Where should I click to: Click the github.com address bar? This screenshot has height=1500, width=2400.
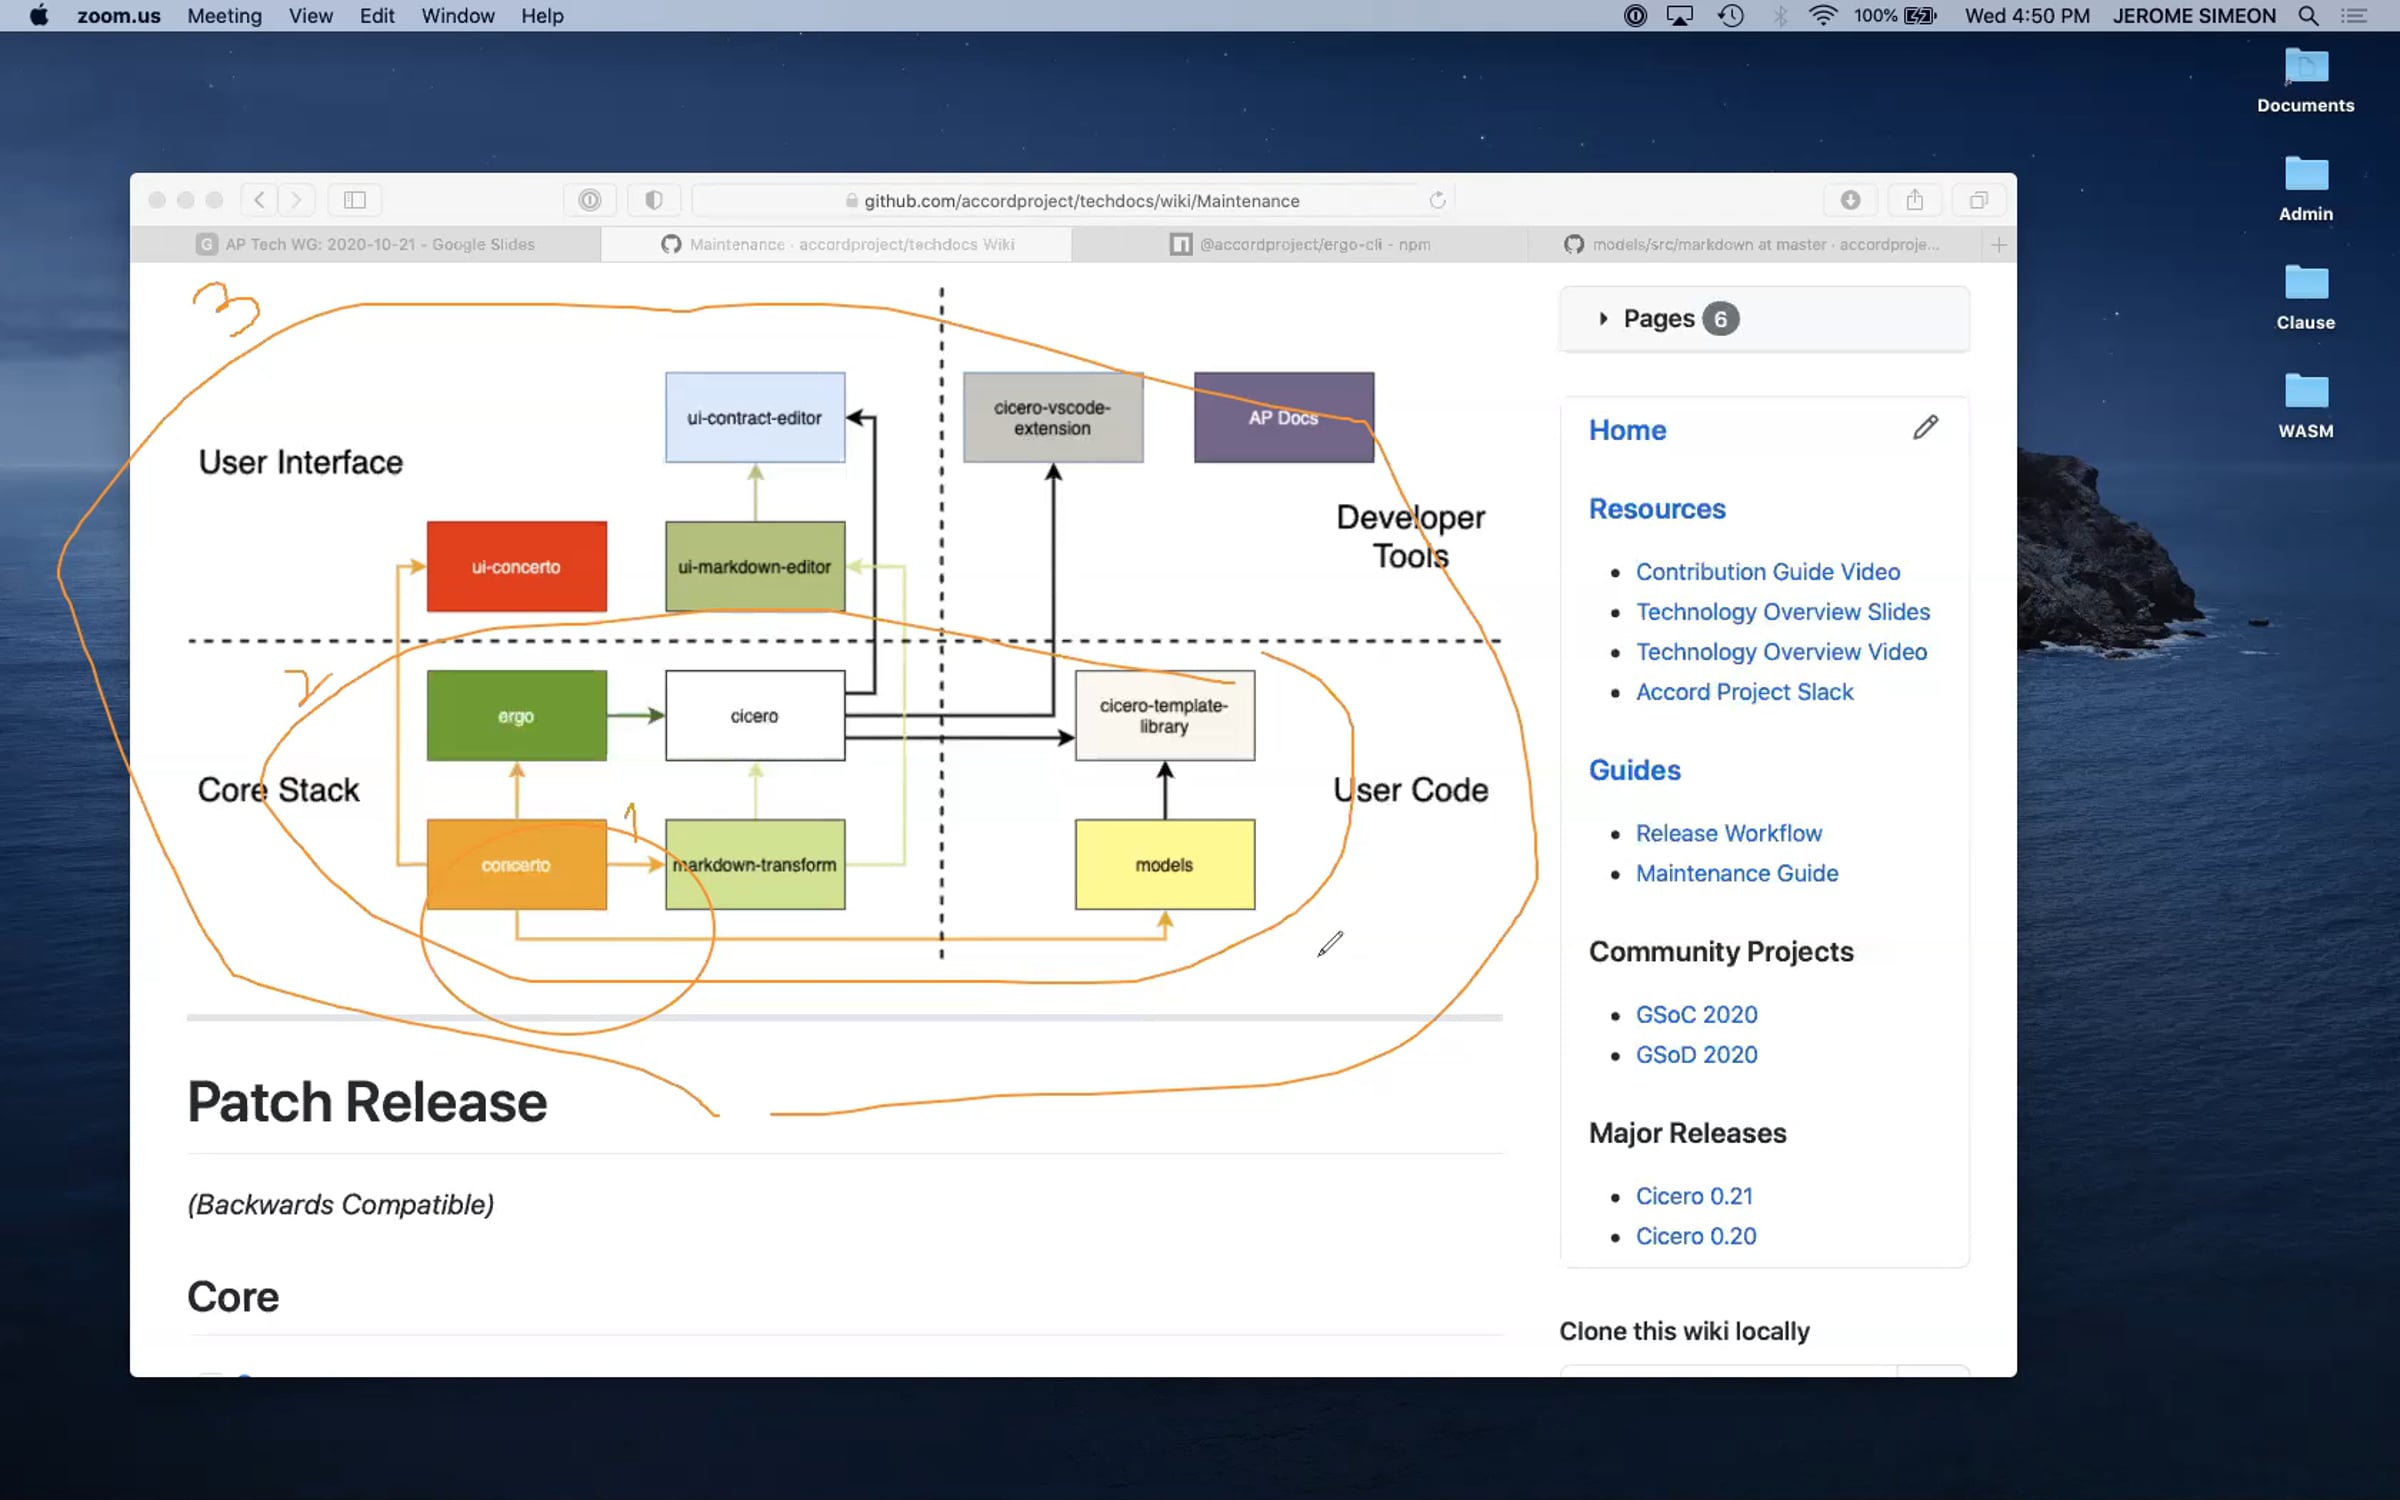coord(1080,200)
